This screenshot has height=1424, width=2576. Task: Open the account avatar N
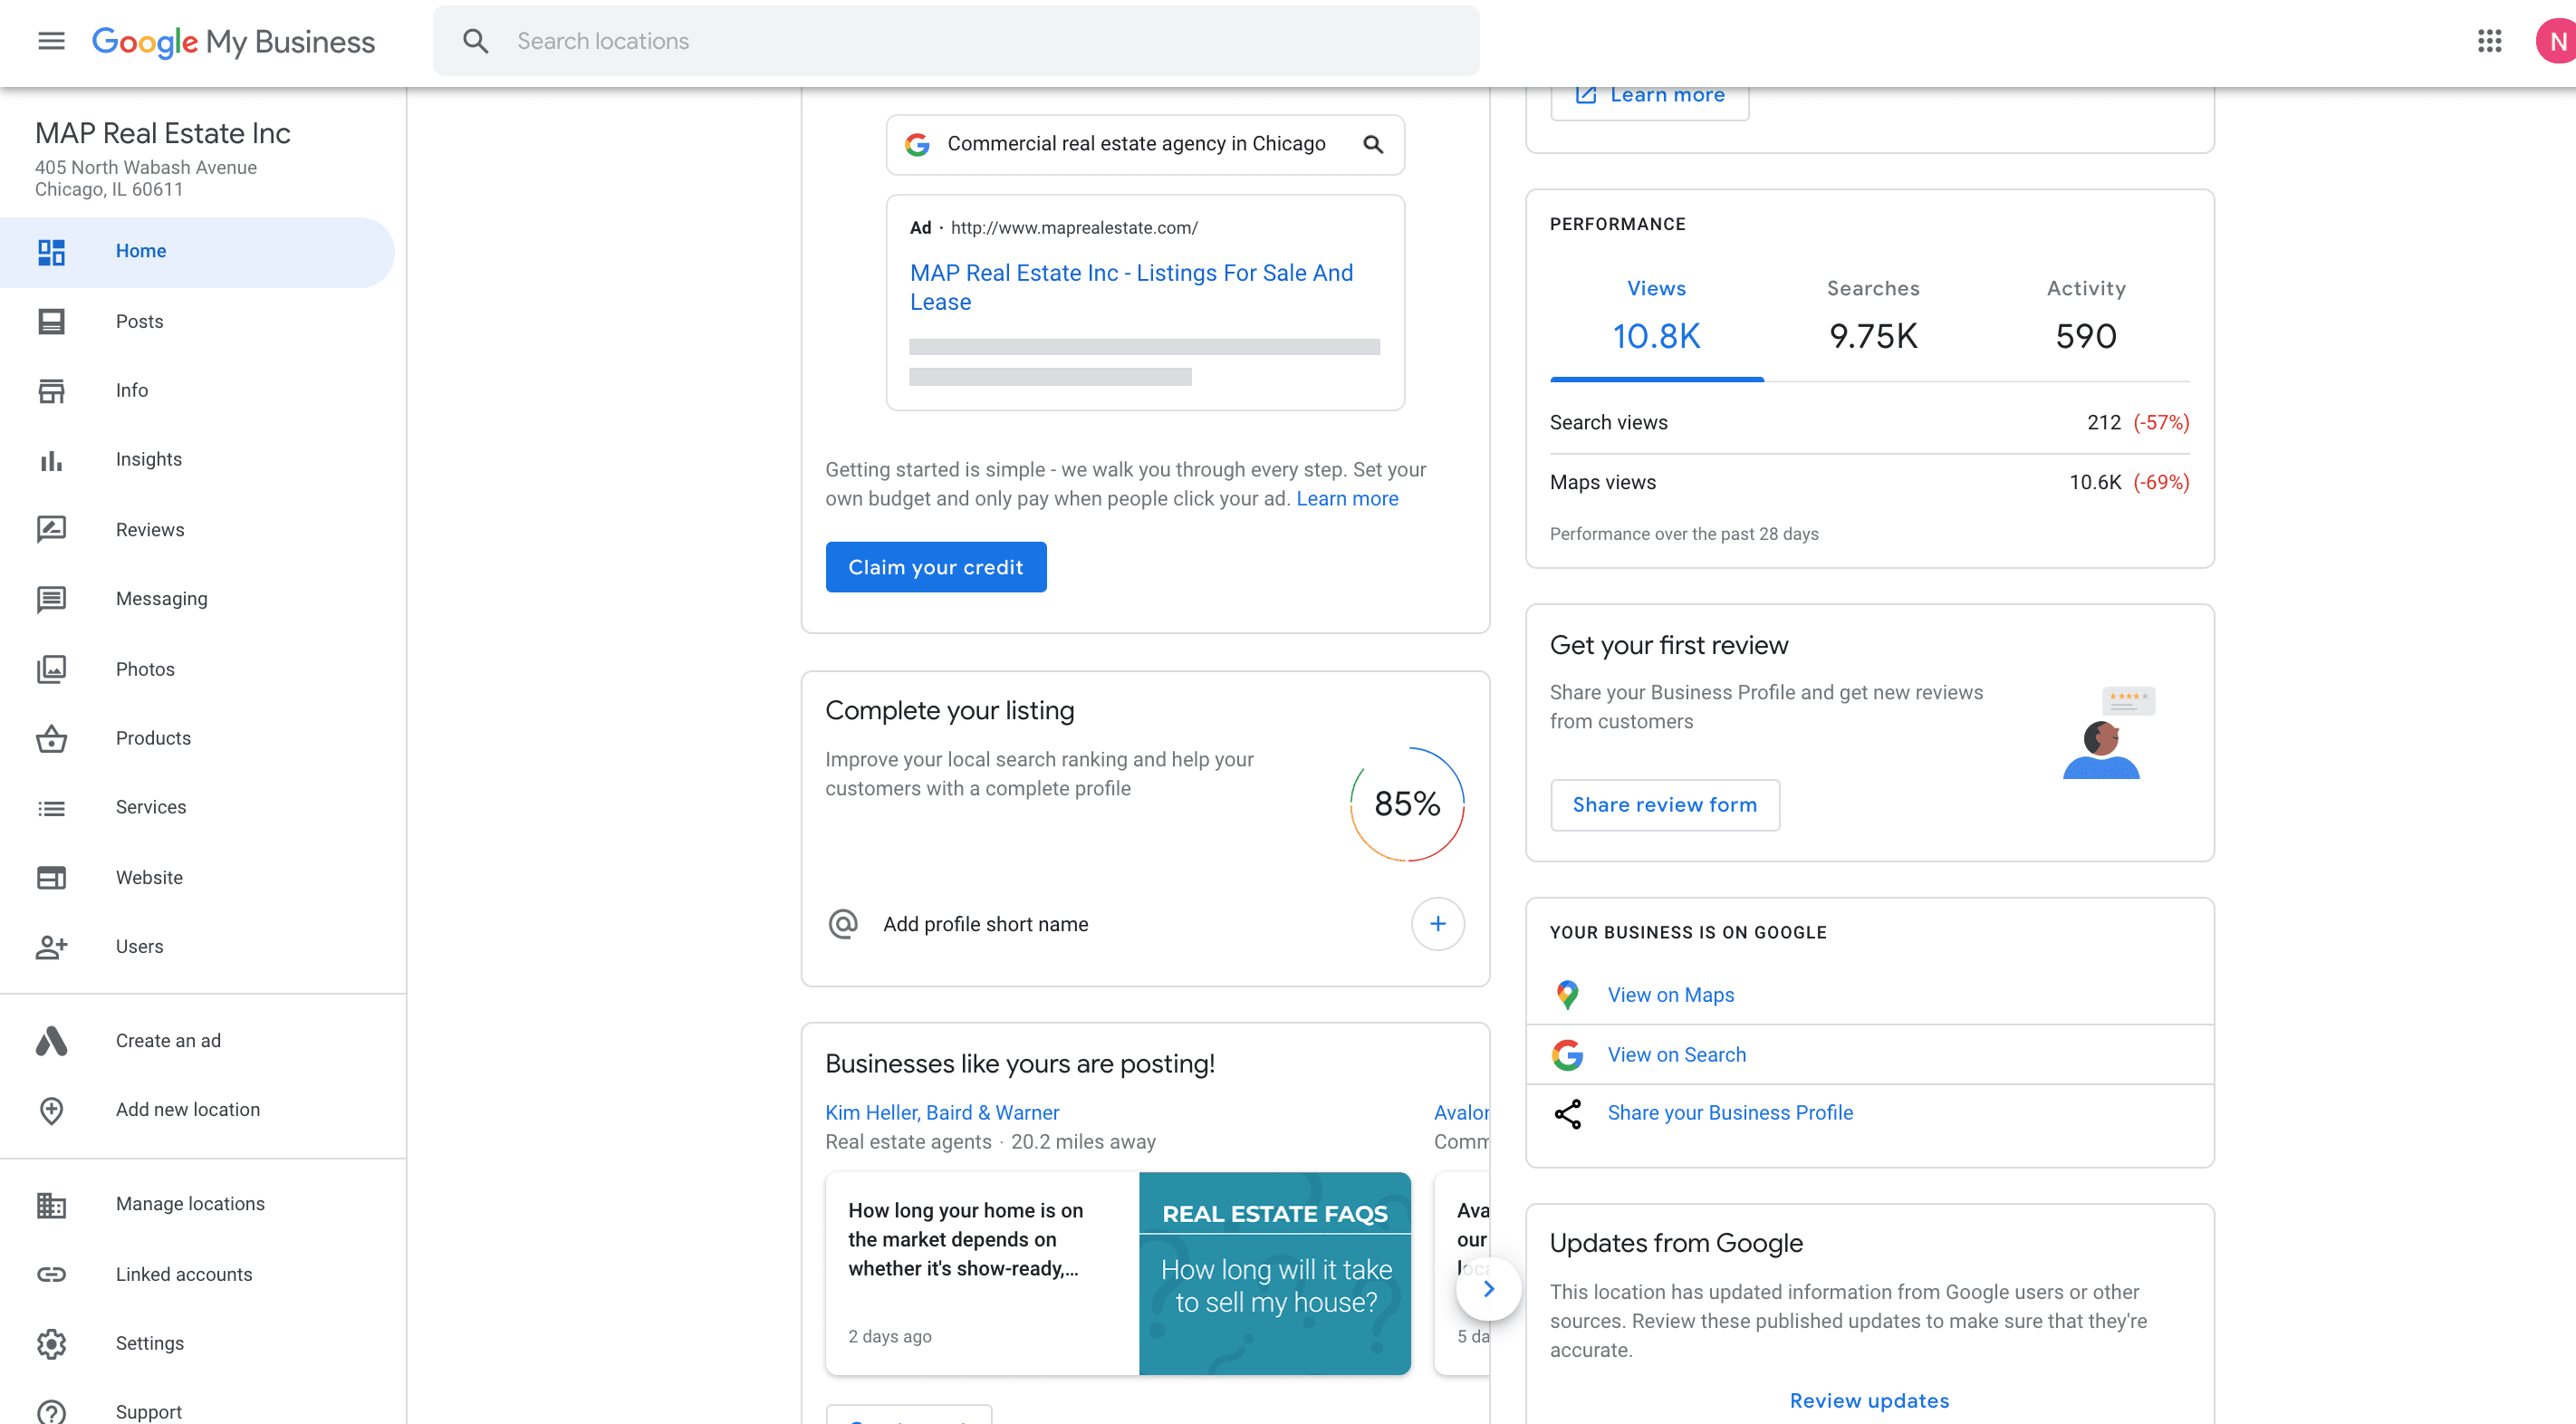[x=2556, y=41]
